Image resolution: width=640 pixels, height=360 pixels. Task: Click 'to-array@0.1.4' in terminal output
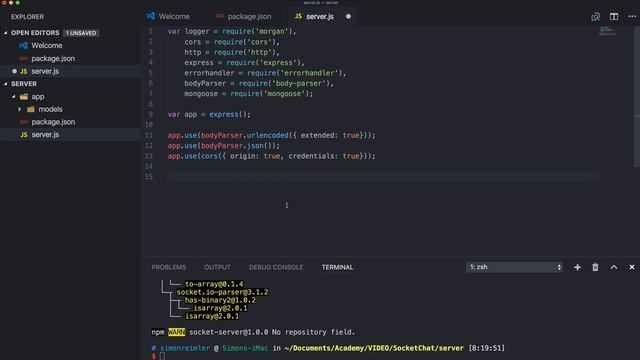[214, 284]
